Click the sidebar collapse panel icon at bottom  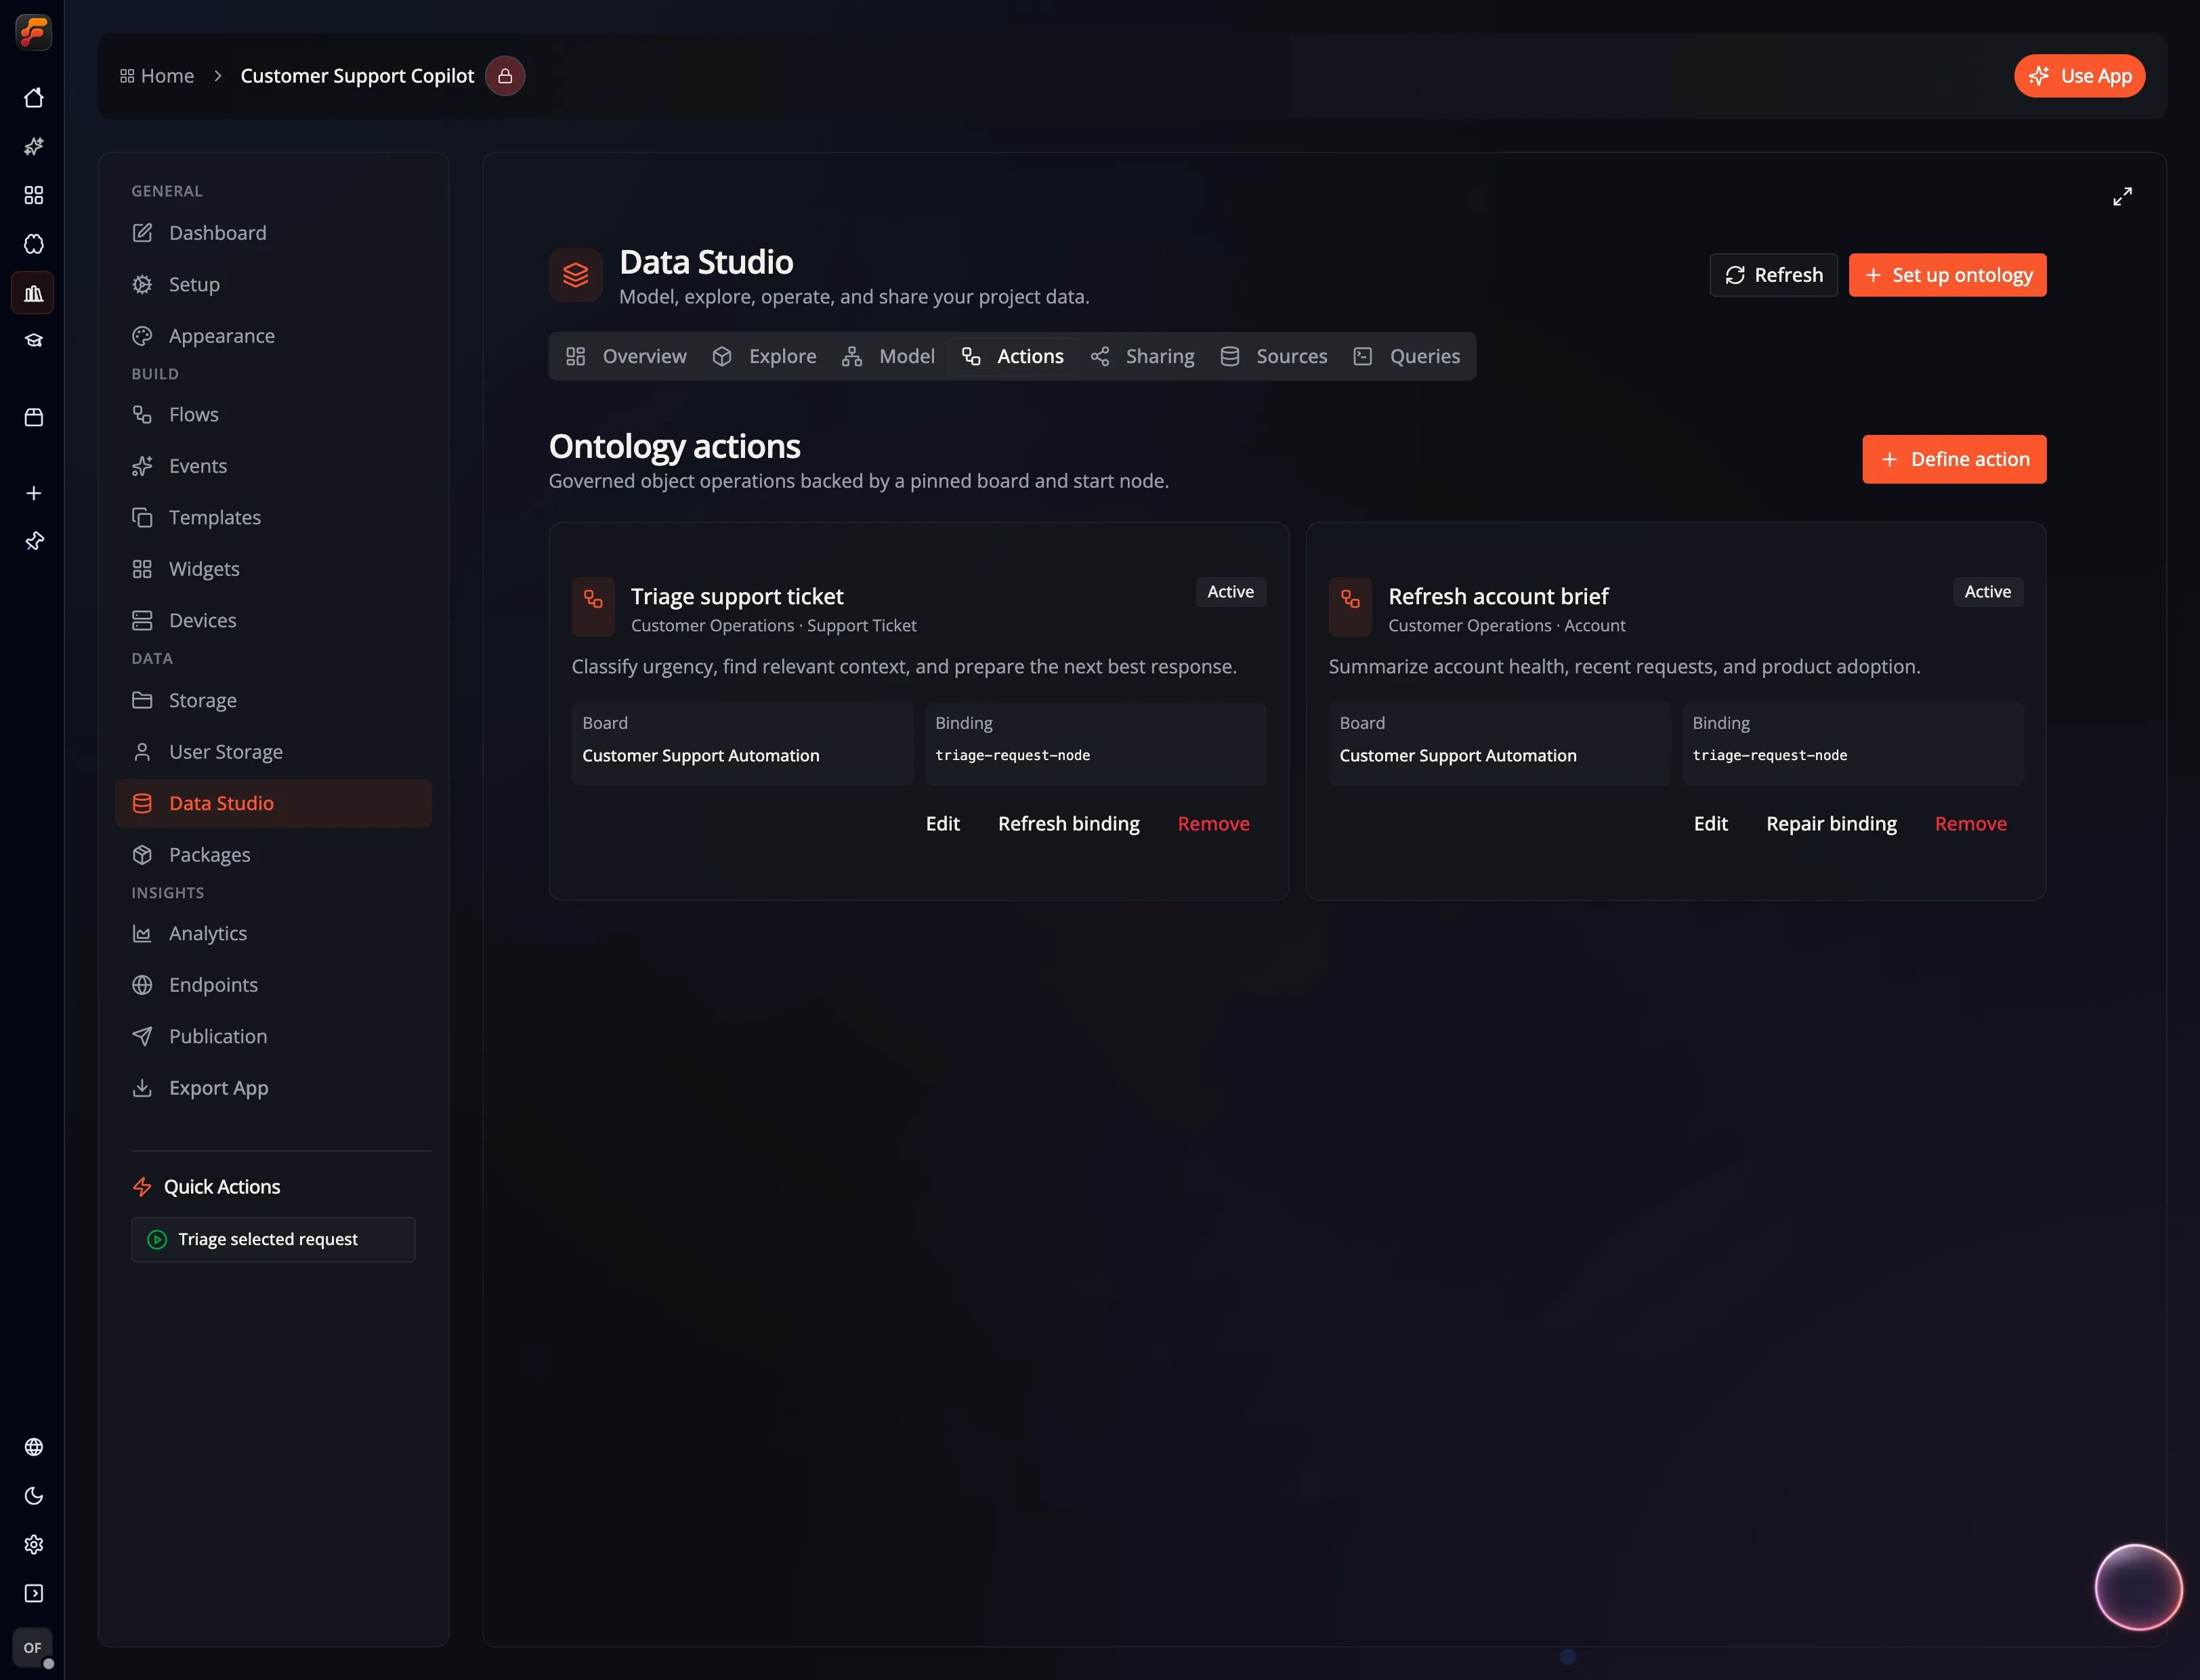(x=33, y=1594)
